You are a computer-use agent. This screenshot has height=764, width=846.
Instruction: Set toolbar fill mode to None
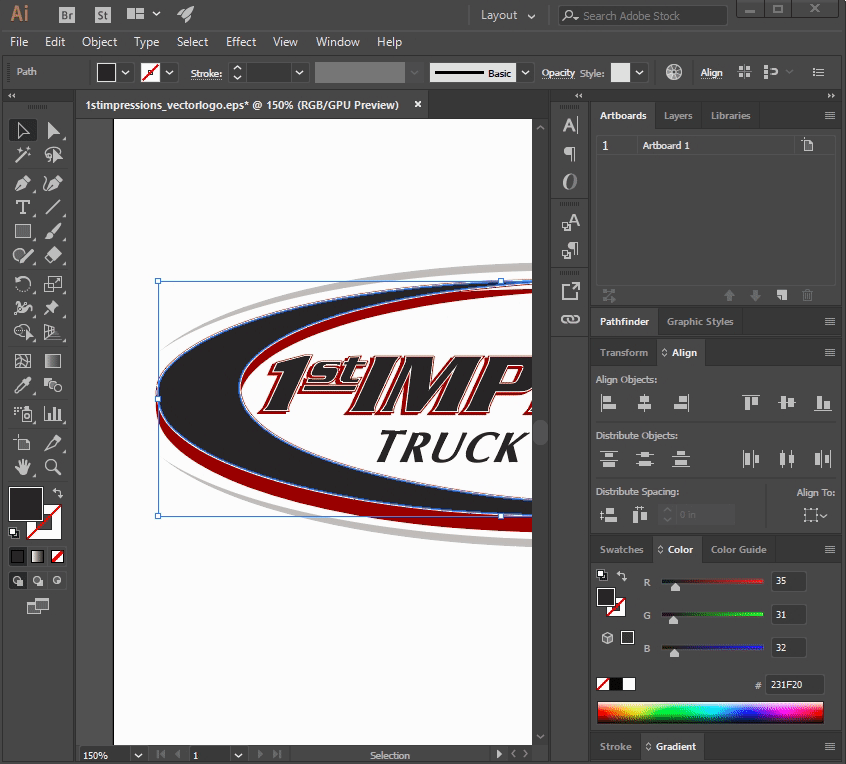tap(57, 556)
